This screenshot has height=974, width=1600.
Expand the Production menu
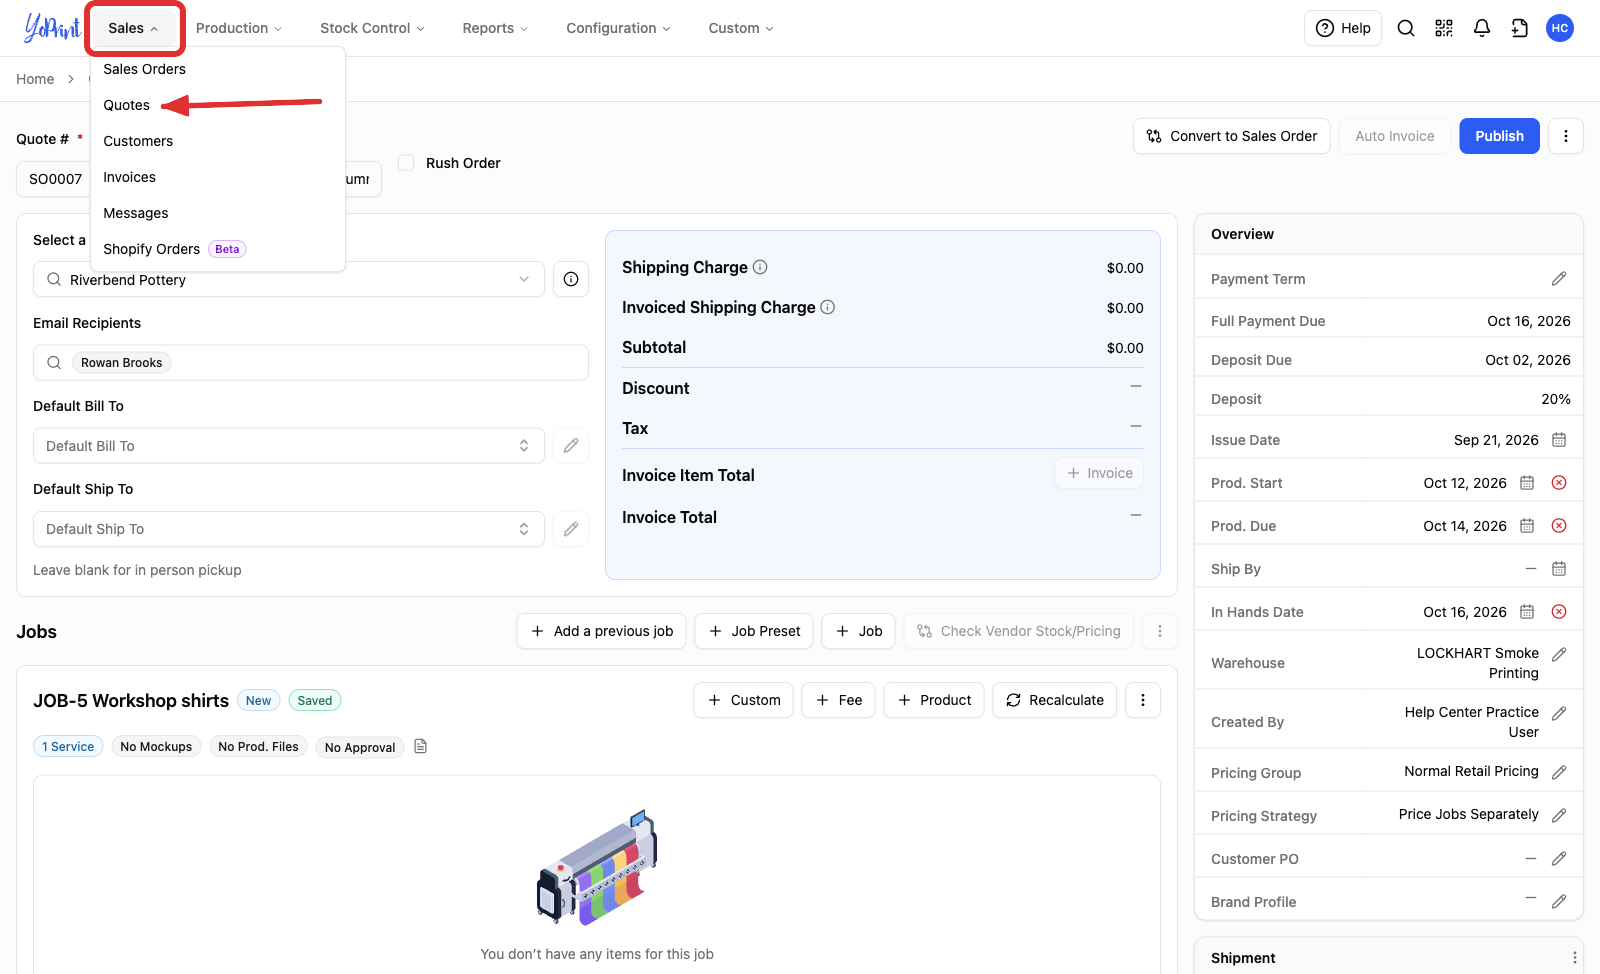(x=239, y=28)
